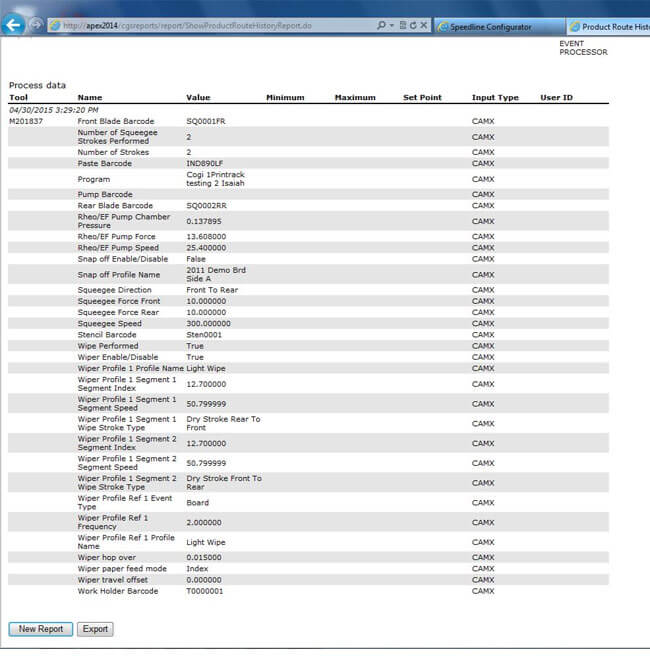Click the Export button
Viewport: 650px width, 665px height.
point(95,629)
